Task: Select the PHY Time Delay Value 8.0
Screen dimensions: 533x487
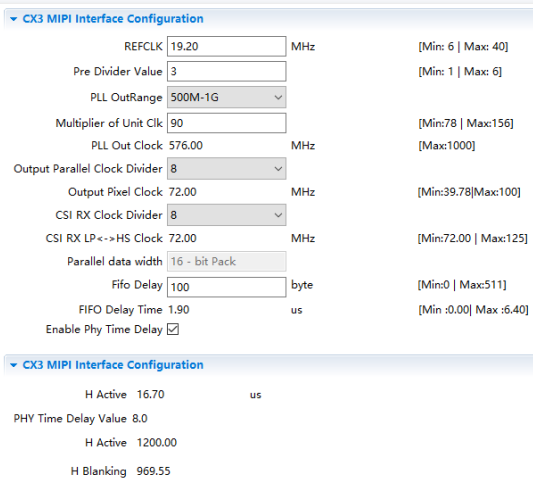Action: click(140, 418)
